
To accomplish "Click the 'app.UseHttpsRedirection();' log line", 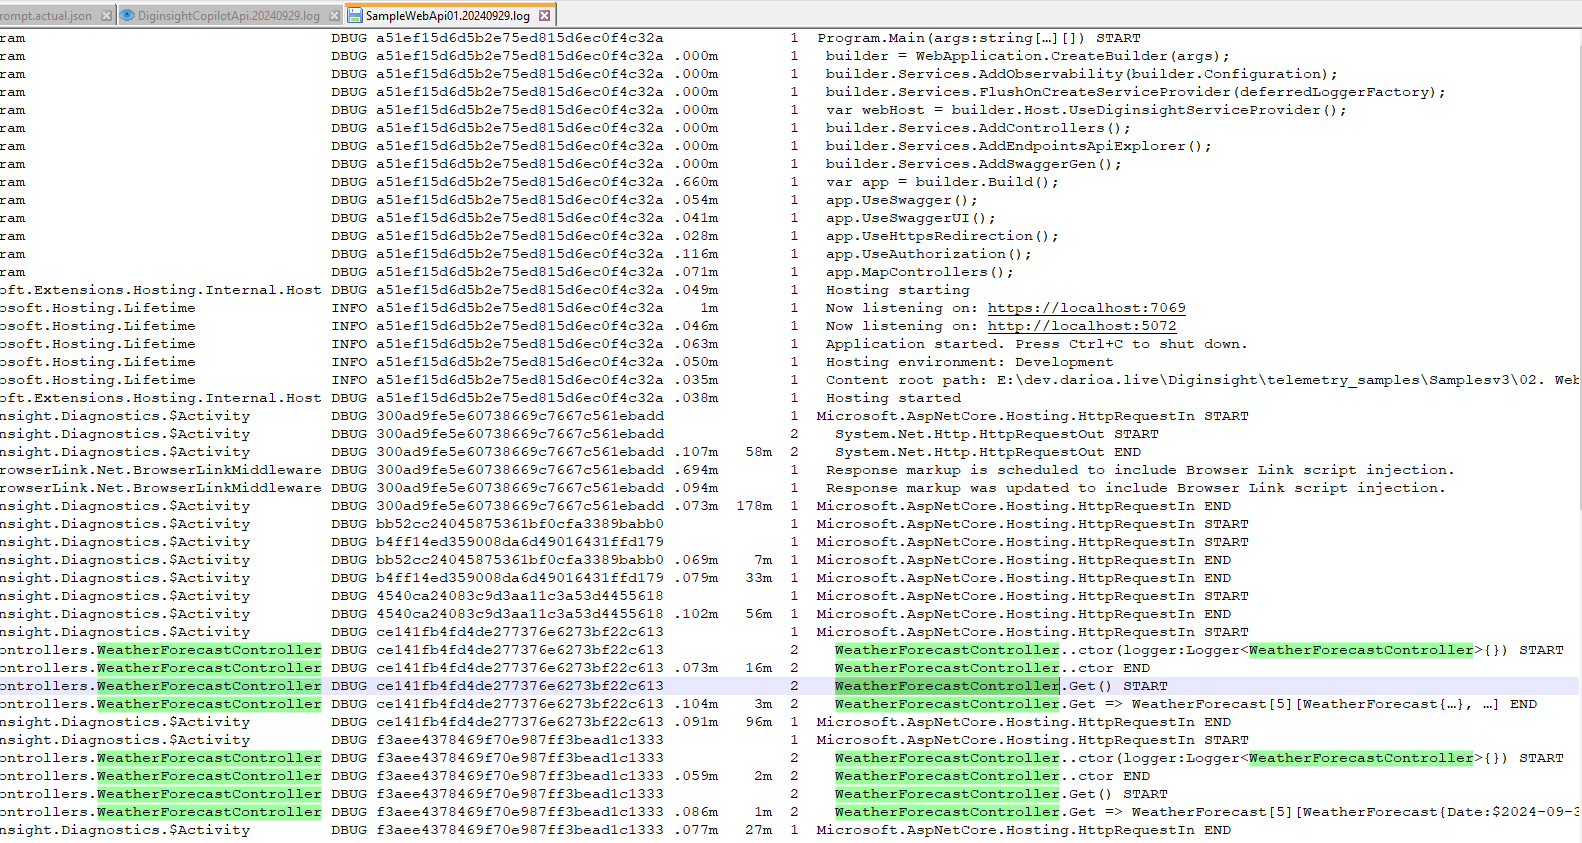I will 941,236.
